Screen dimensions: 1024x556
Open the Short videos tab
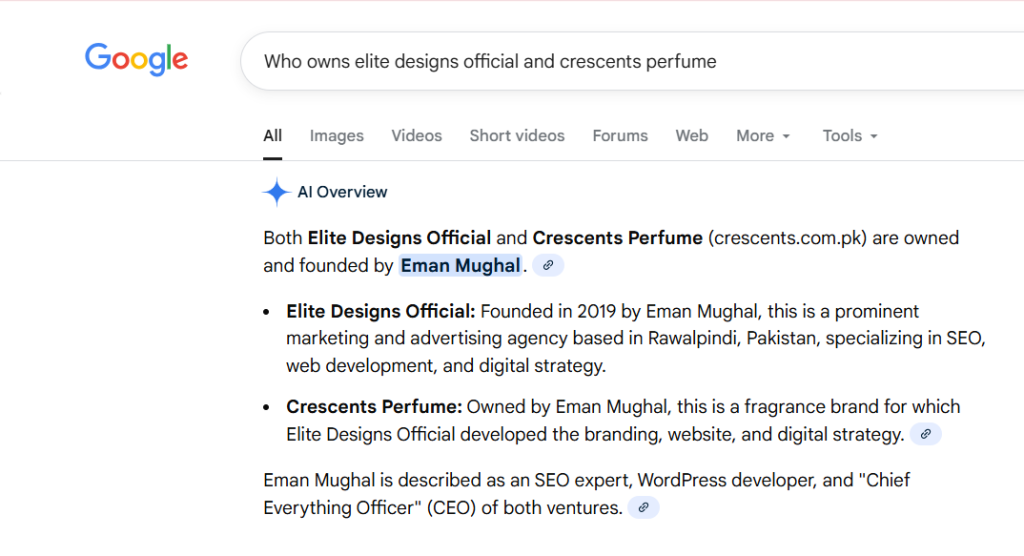coord(517,136)
